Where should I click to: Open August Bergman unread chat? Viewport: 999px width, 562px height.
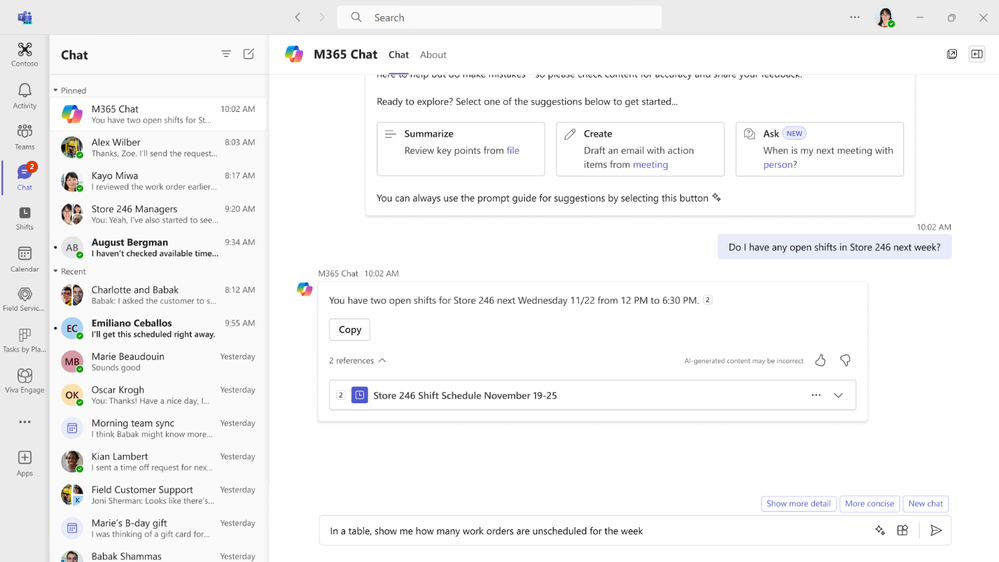tap(158, 247)
